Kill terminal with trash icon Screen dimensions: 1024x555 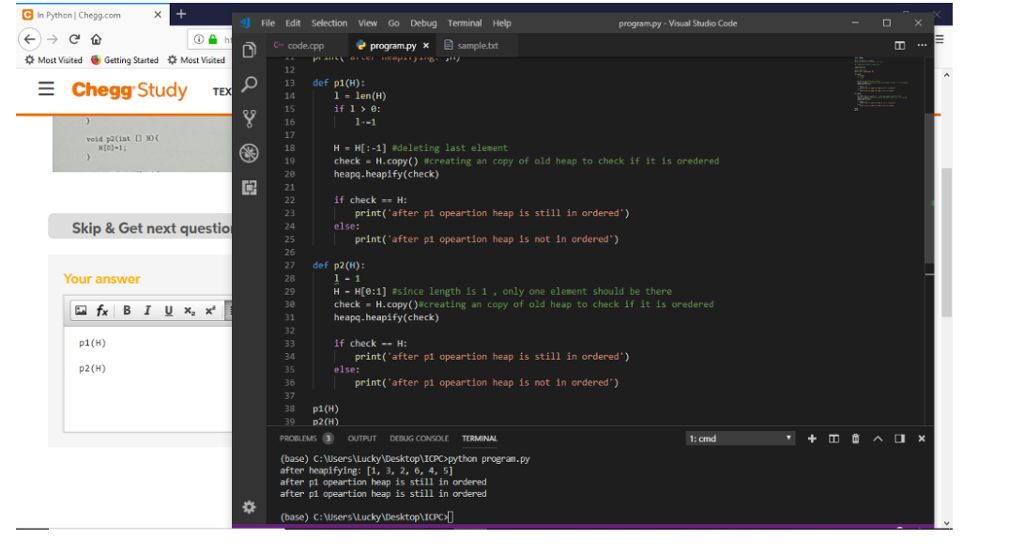click(856, 439)
